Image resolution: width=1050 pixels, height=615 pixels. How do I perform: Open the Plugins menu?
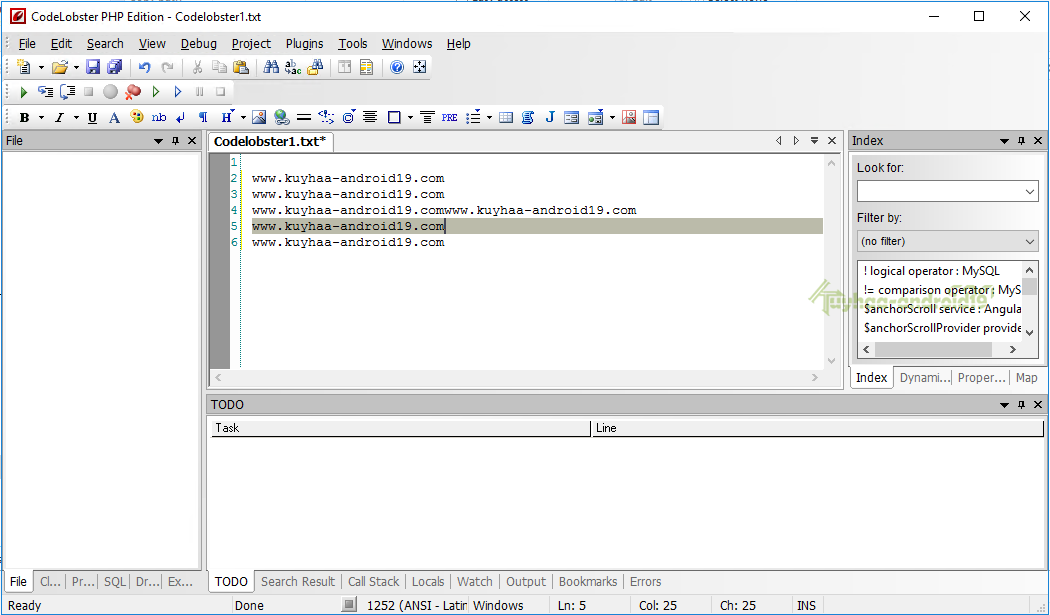click(x=305, y=44)
